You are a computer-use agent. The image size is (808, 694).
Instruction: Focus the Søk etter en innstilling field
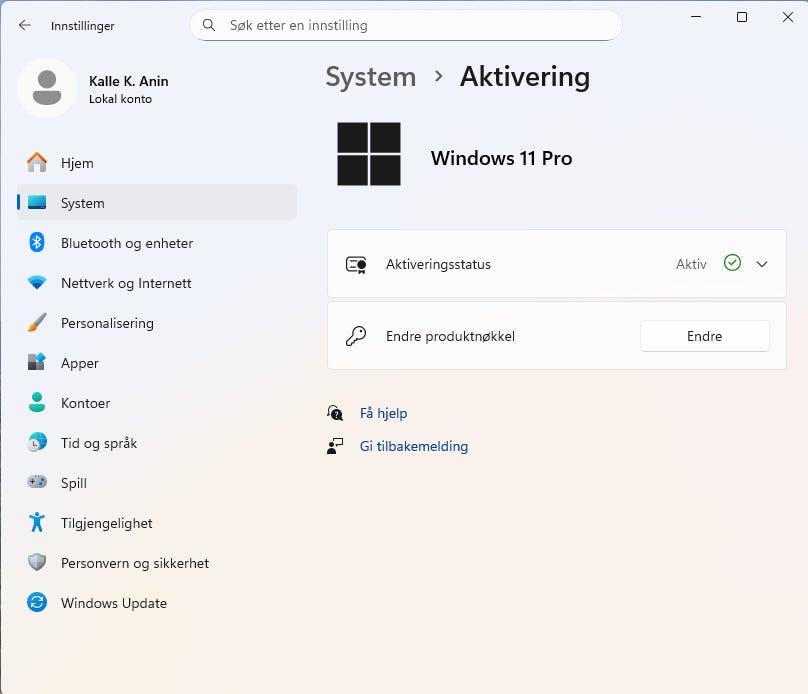(406, 25)
